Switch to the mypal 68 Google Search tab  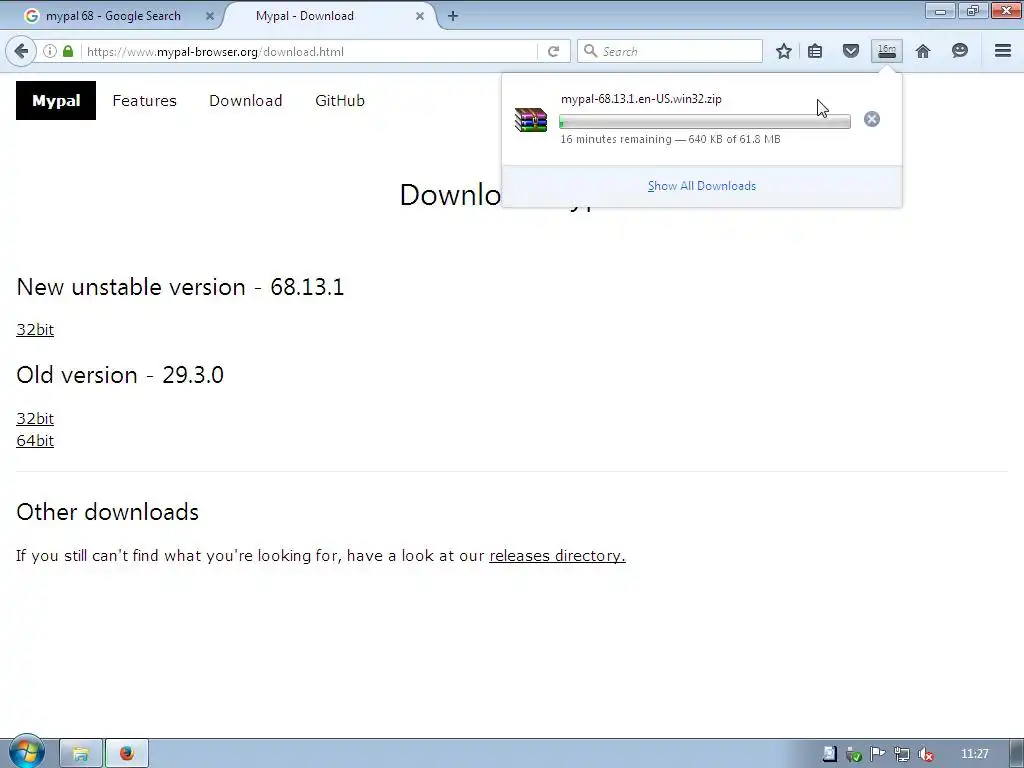tap(113, 16)
